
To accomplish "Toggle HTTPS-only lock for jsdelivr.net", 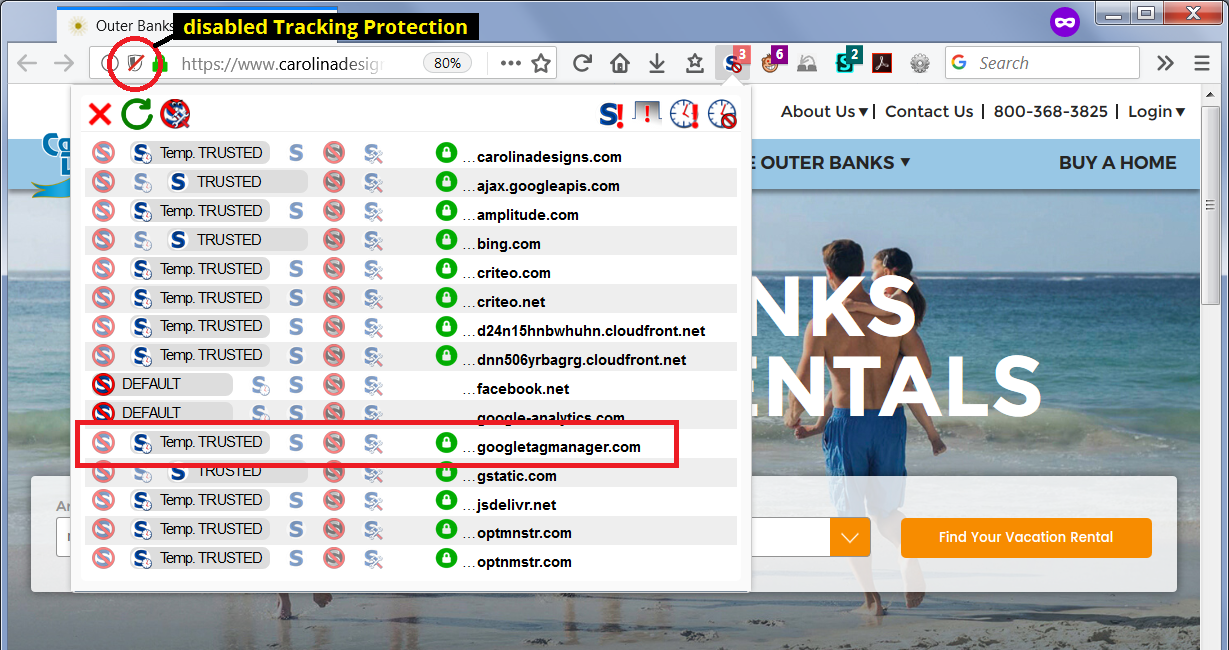I will pyautogui.click(x=446, y=500).
